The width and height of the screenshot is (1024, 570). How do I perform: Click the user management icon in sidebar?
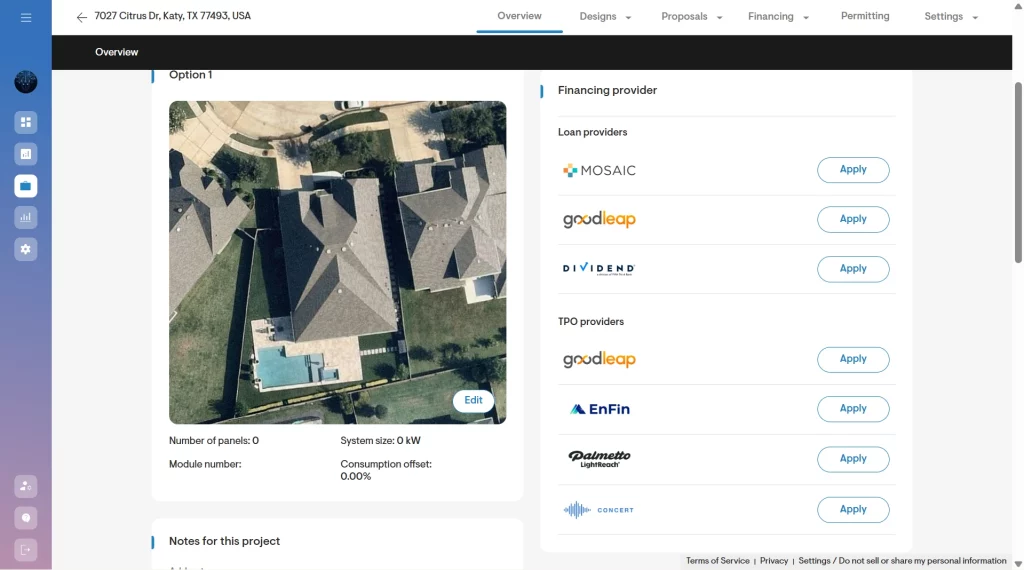[x=26, y=486]
